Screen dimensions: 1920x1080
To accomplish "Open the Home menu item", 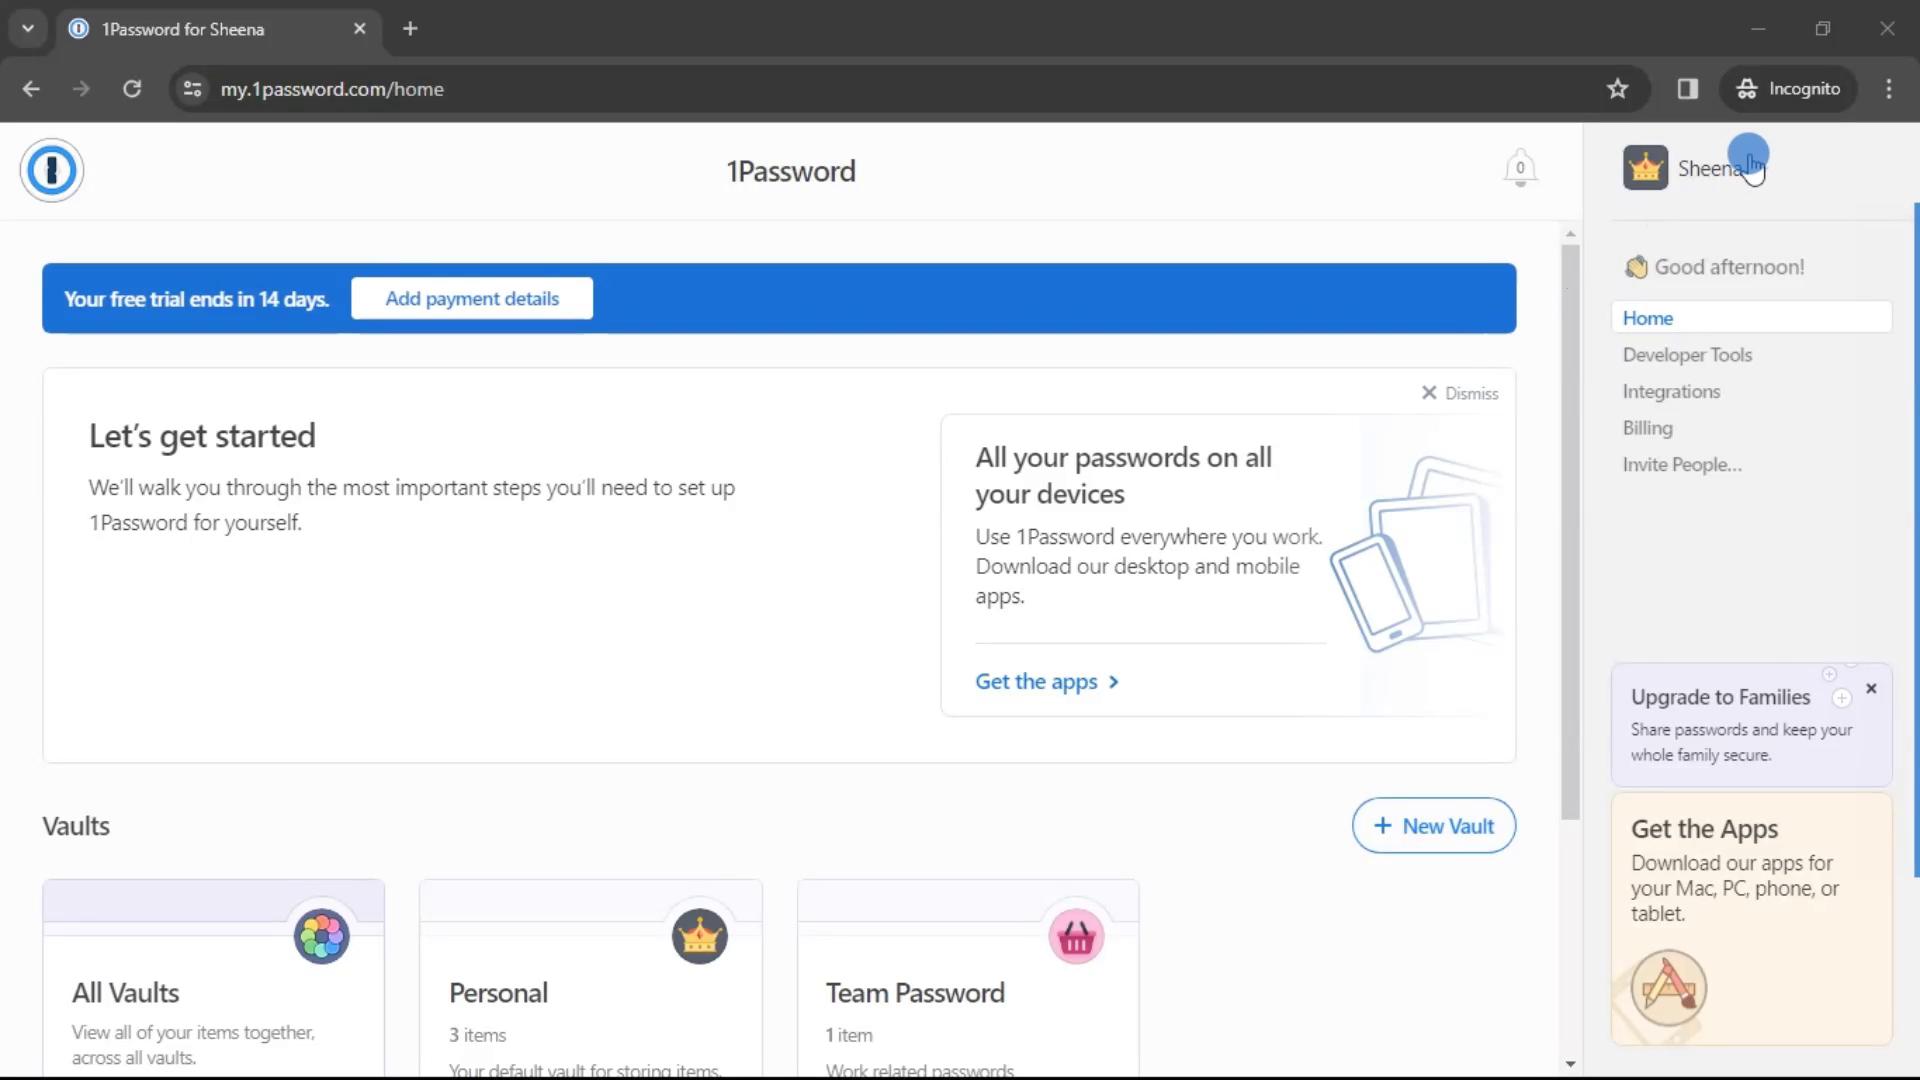I will pyautogui.click(x=1648, y=316).
